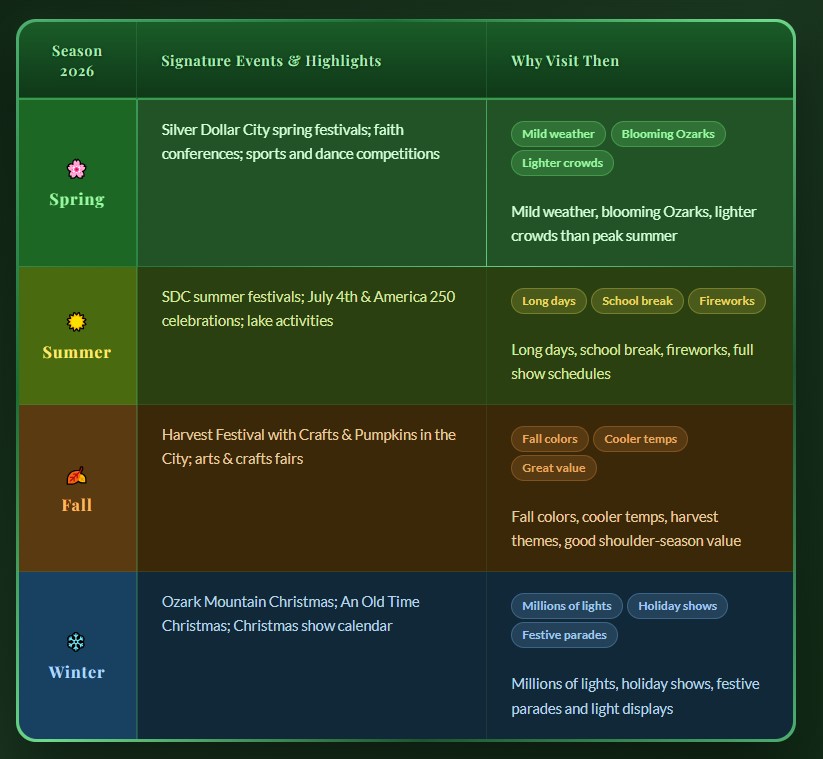
Task: Click the Holiday shows tag
Action: click(677, 606)
